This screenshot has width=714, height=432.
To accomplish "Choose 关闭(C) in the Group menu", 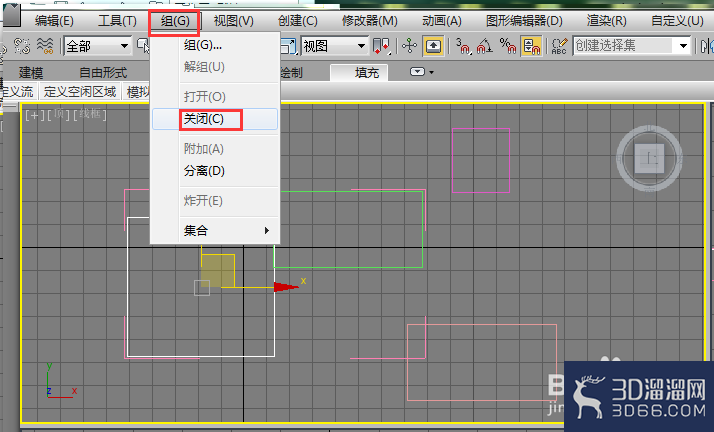I will pos(215,119).
